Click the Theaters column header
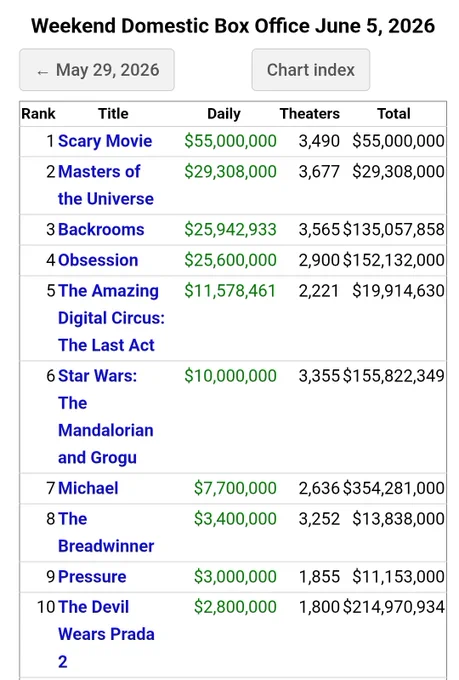 [310, 114]
